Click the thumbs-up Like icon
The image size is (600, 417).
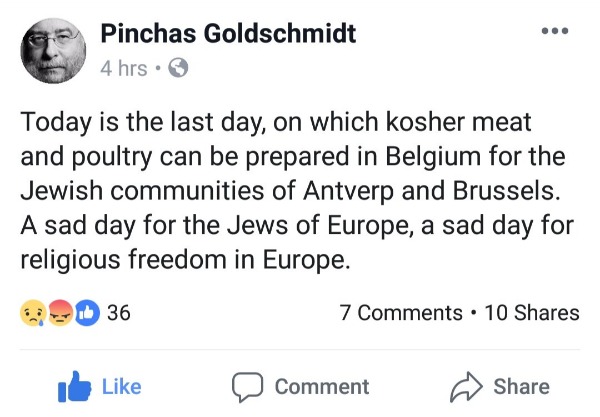(74, 387)
